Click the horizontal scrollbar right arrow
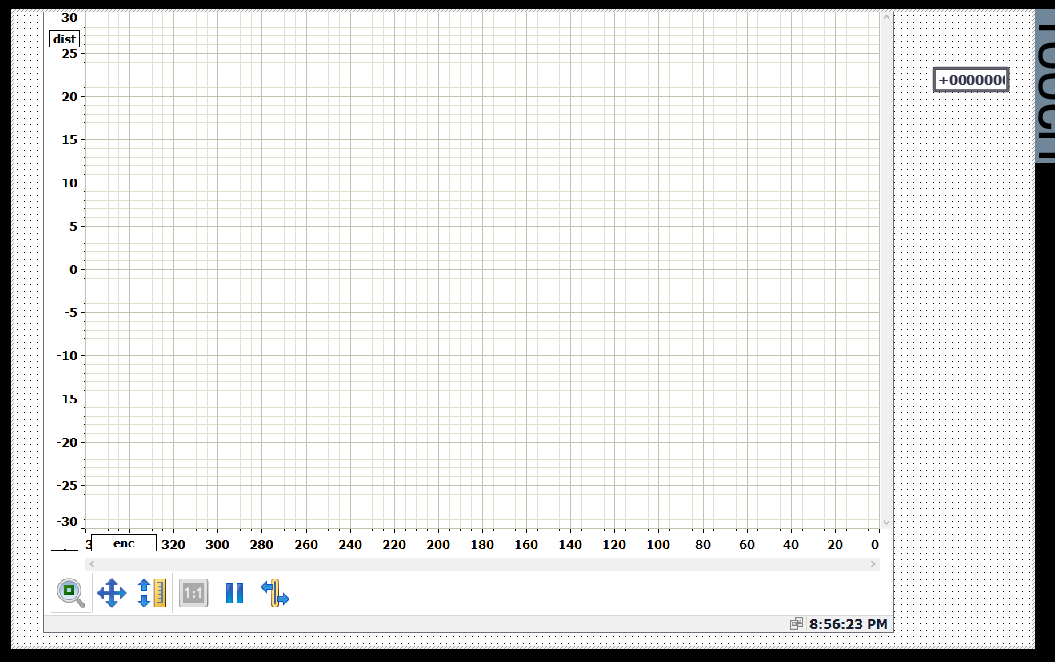Image resolution: width=1055 pixels, height=662 pixels. 873,564
